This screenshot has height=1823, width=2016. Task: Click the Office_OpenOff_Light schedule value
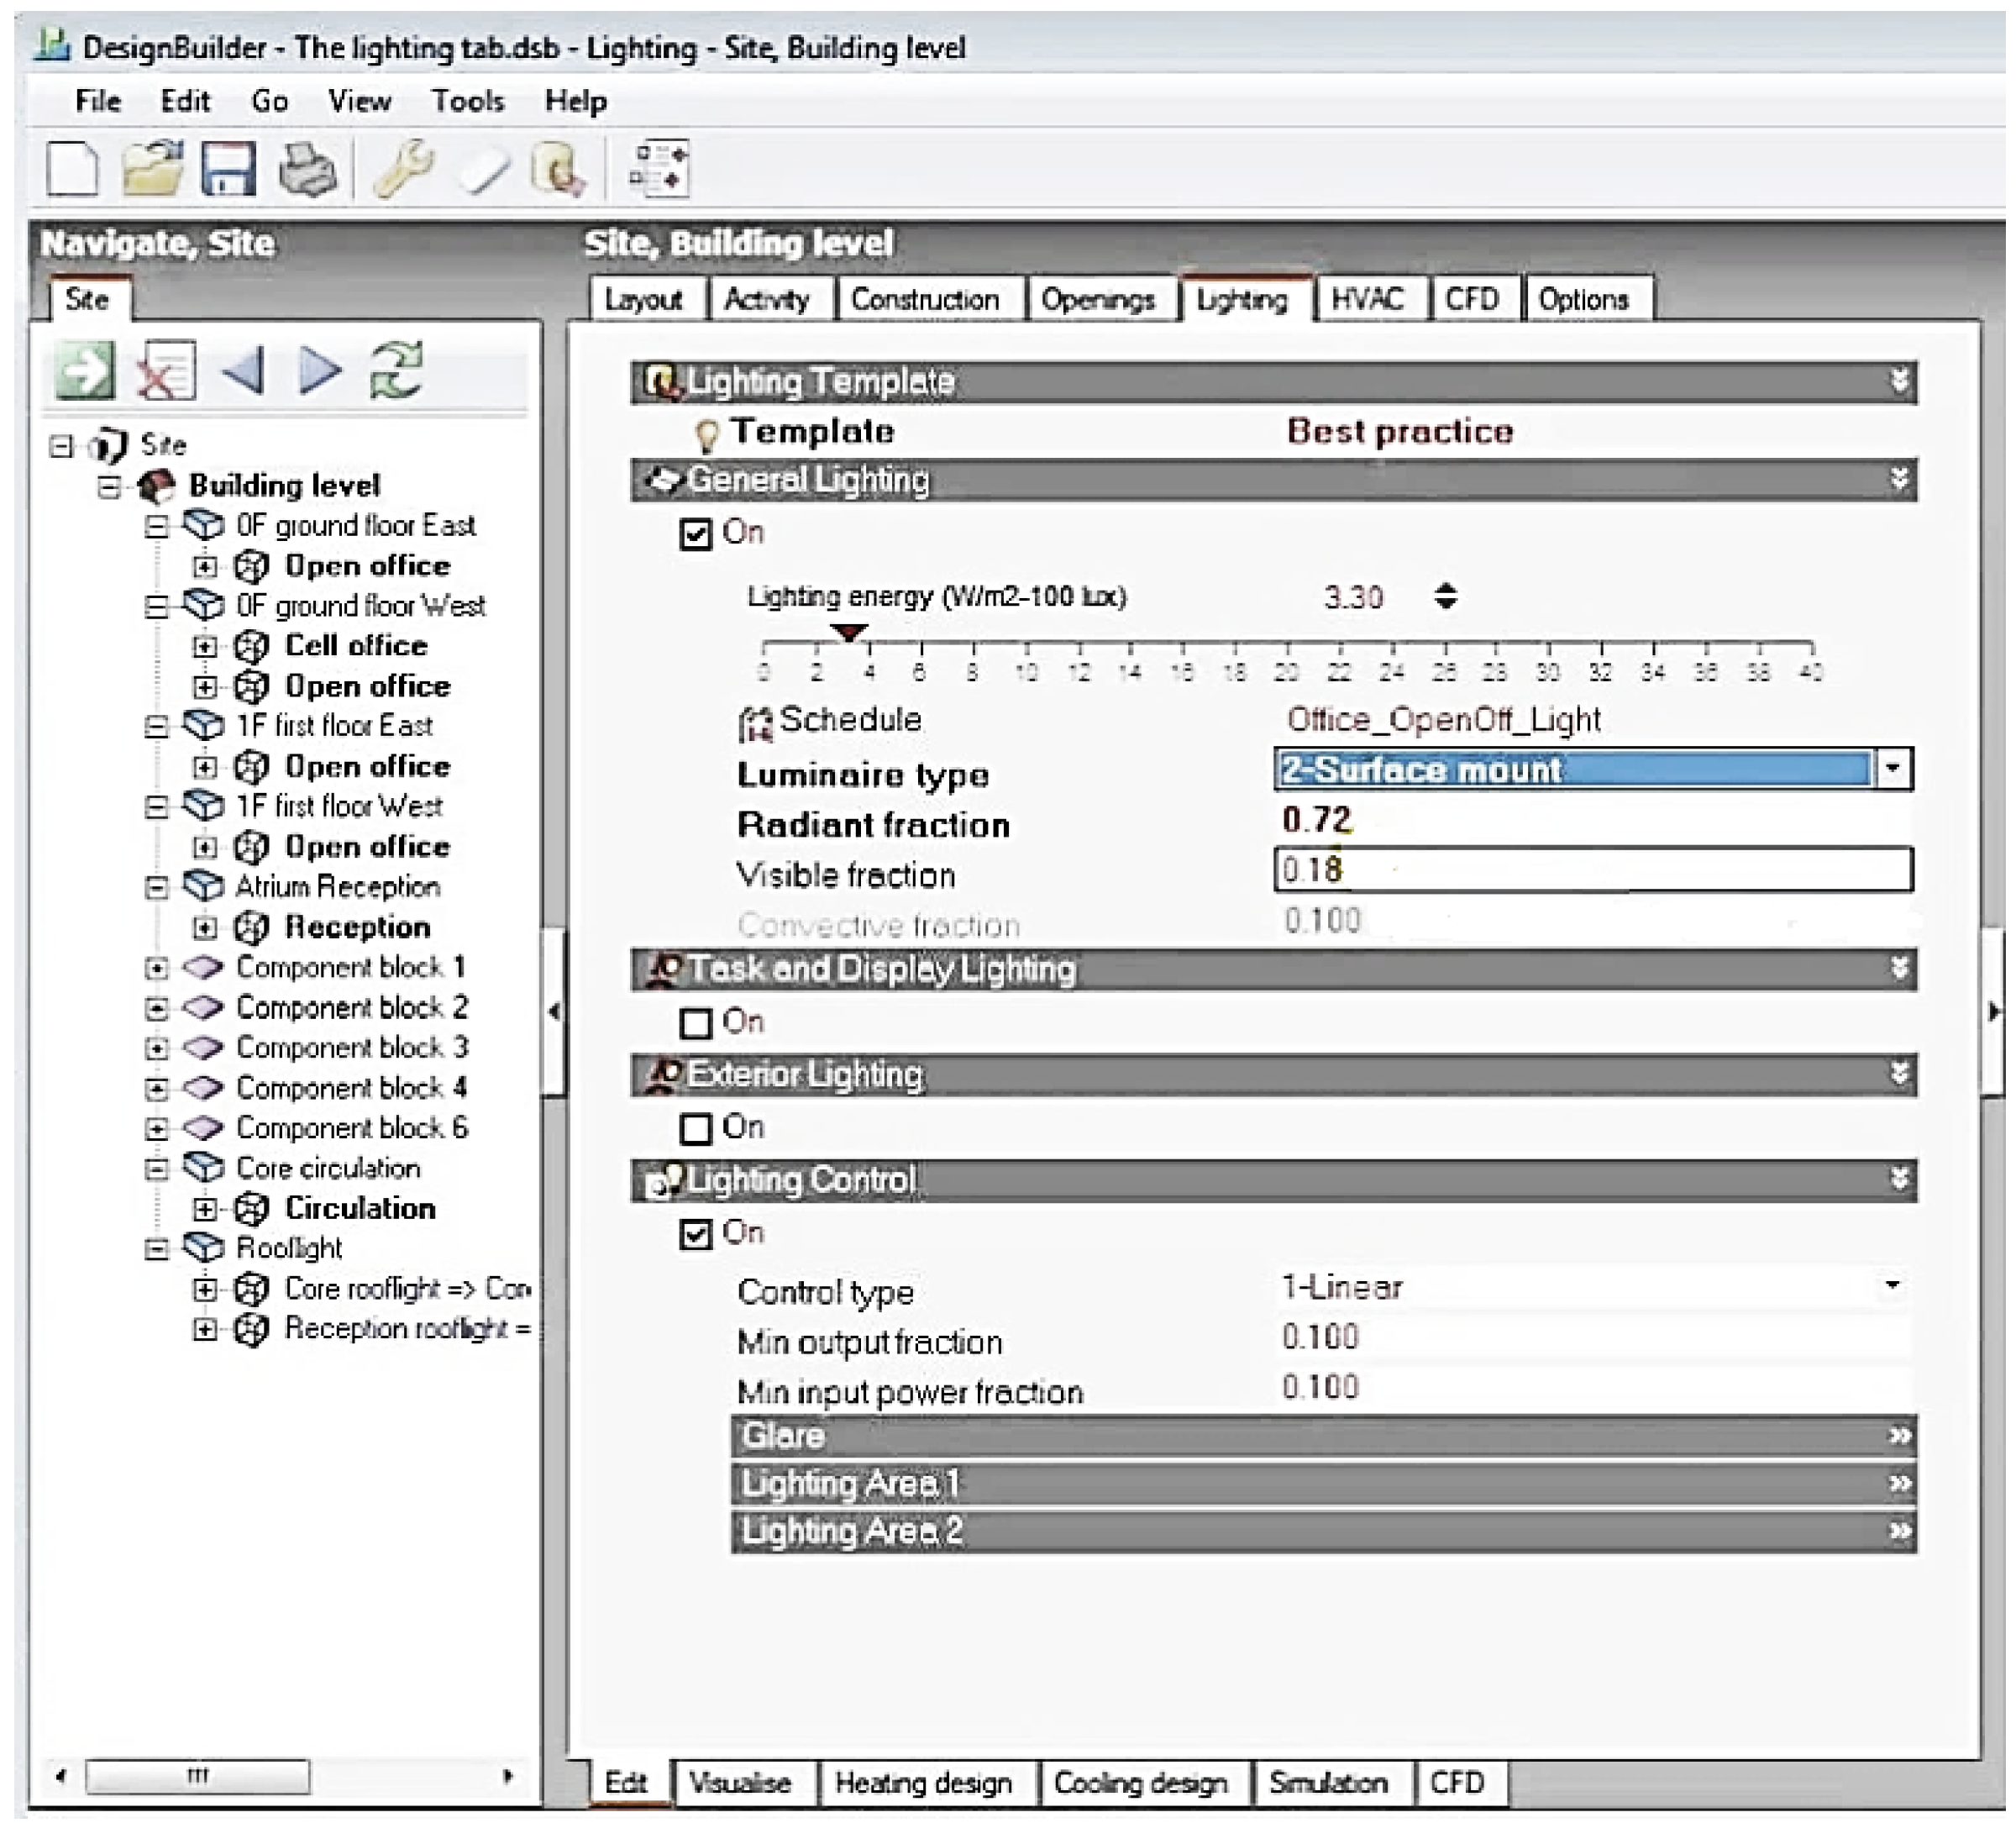pos(1443,720)
